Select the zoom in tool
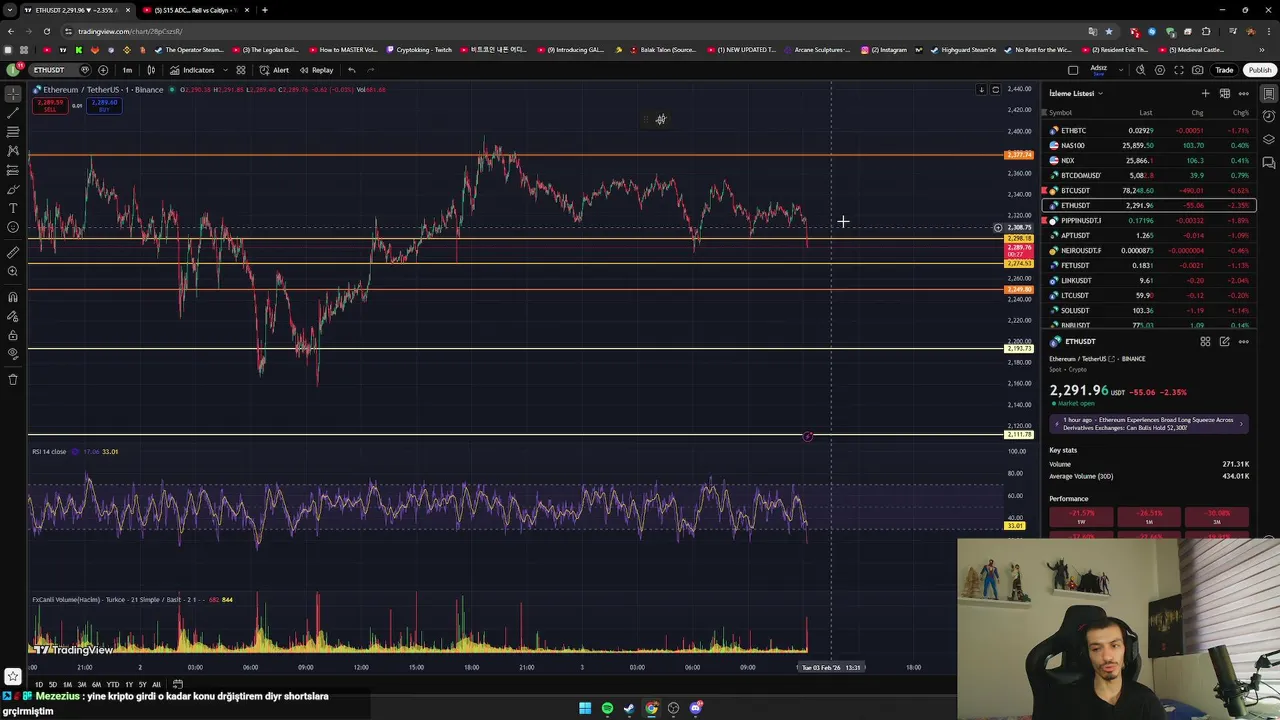The width and height of the screenshot is (1280, 720). click(13, 272)
